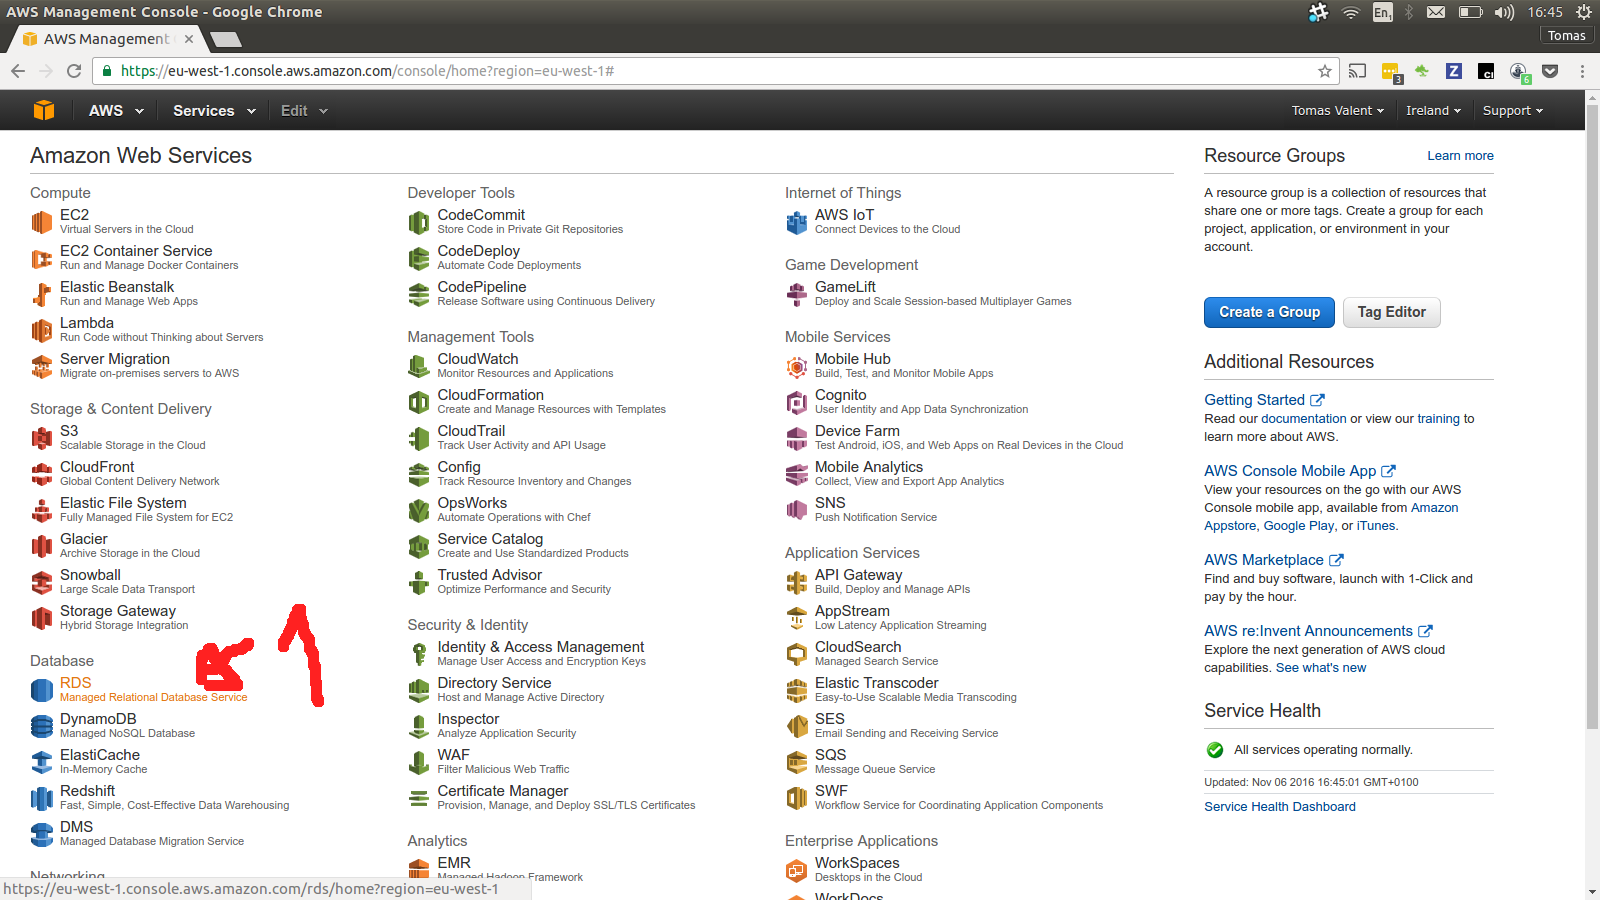Click the Tag Editor button
Screen dimensions: 1600x900
1391,312
